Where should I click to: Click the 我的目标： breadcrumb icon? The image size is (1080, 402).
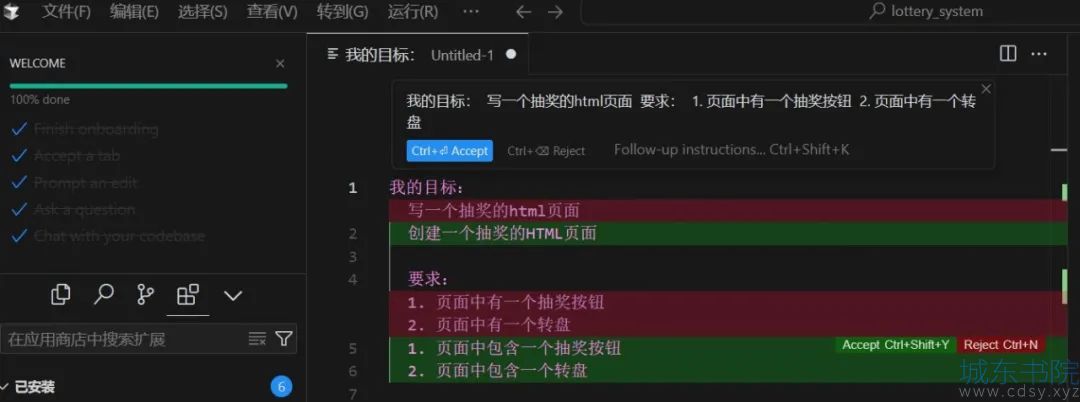pos(333,54)
